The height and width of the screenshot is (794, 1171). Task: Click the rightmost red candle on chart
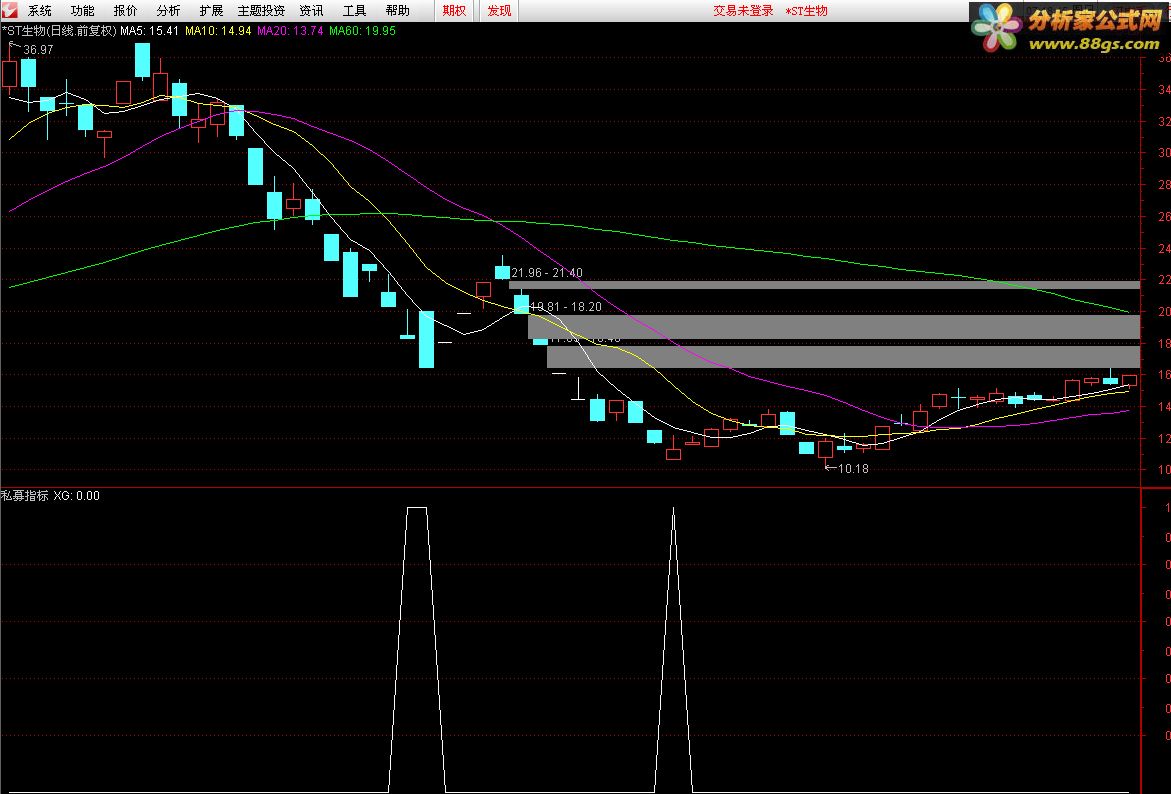pyautogui.click(x=1129, y=381)
